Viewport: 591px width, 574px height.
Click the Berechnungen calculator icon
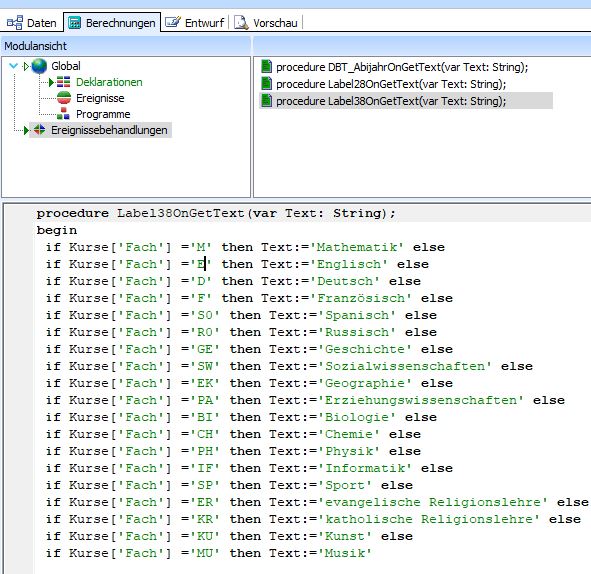[x=74, y=23]
